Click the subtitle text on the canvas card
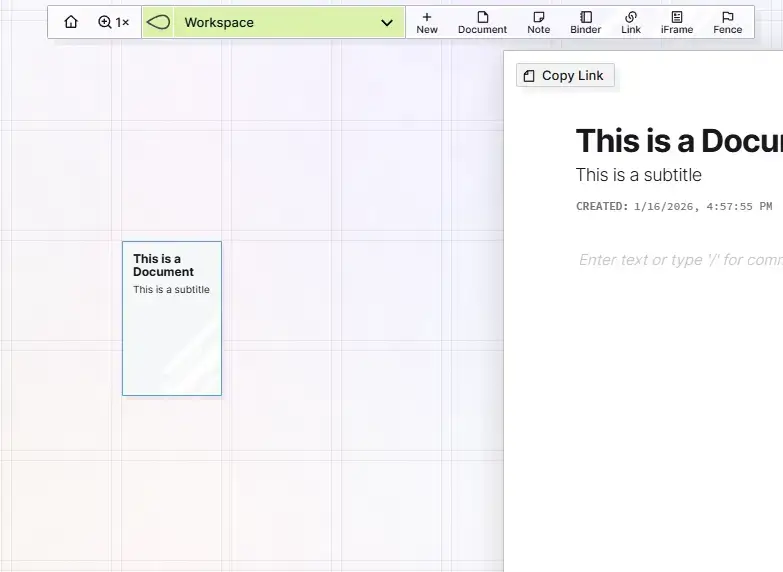Image resolution: width=783 pixels, height=572 pixels. coord(171,290)
